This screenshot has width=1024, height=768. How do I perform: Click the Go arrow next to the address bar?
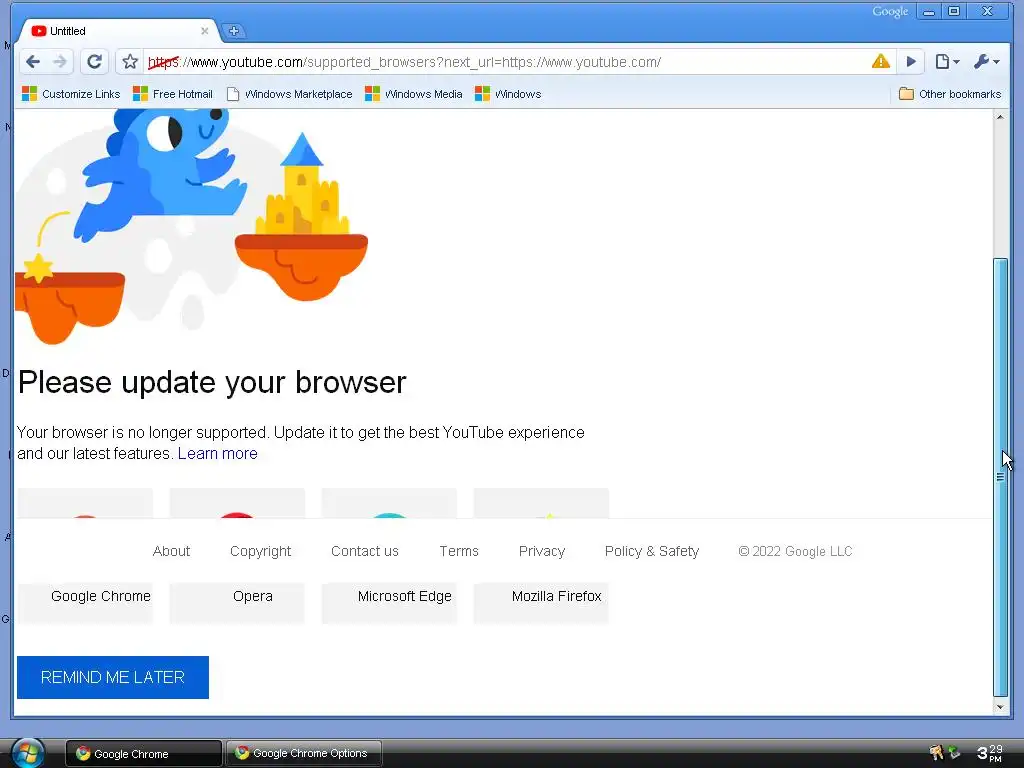[911, 62]
